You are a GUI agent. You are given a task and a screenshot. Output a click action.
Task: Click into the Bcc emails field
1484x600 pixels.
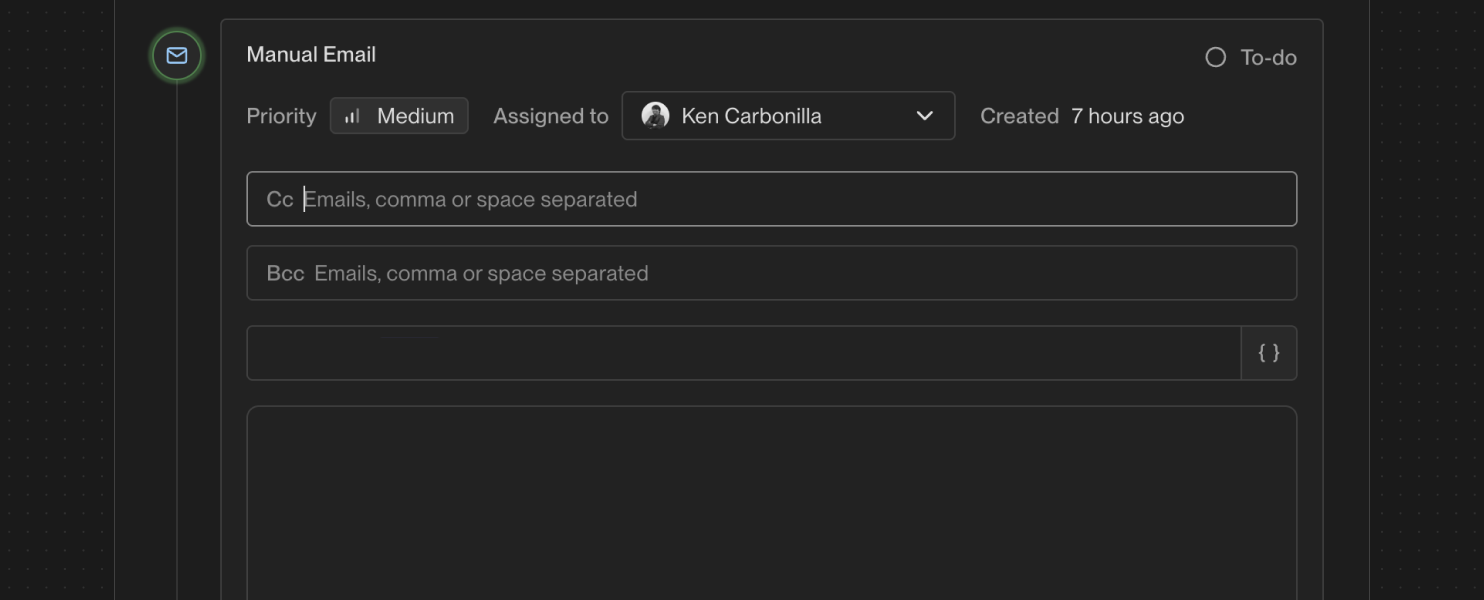point(772,273)
